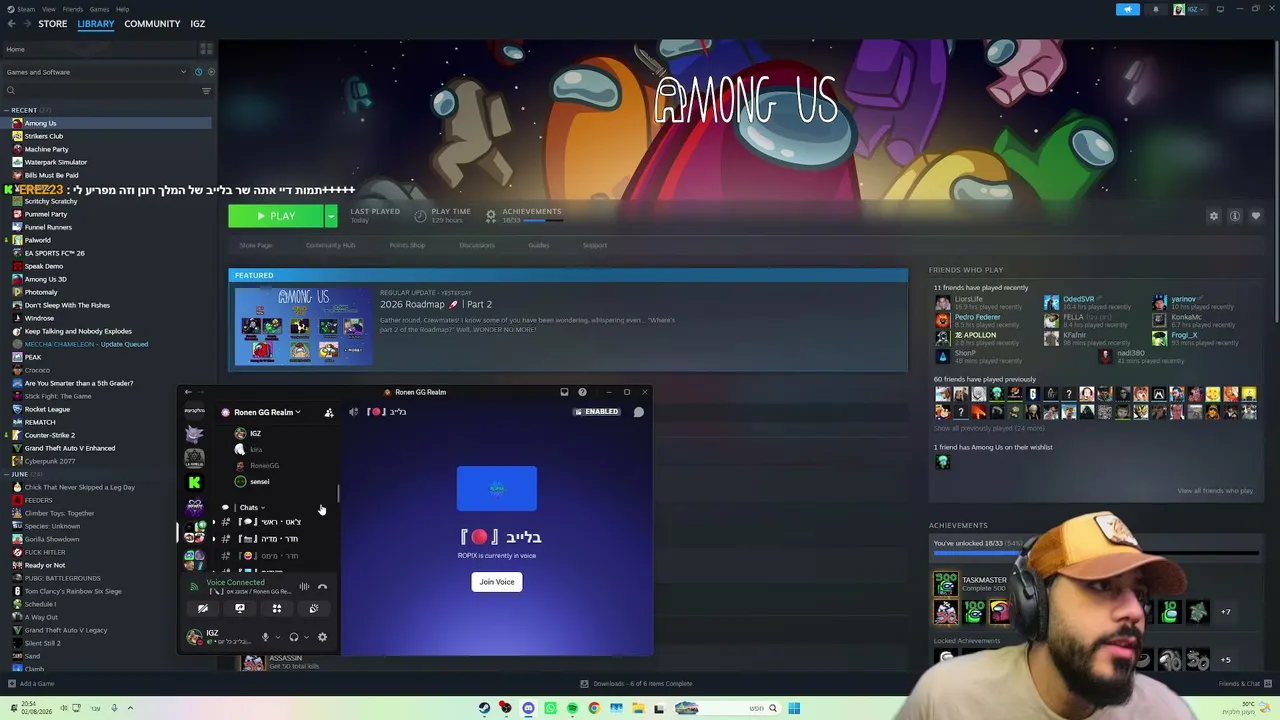
Task: Open Discord help question mark icon
Action: click(582, 392)
